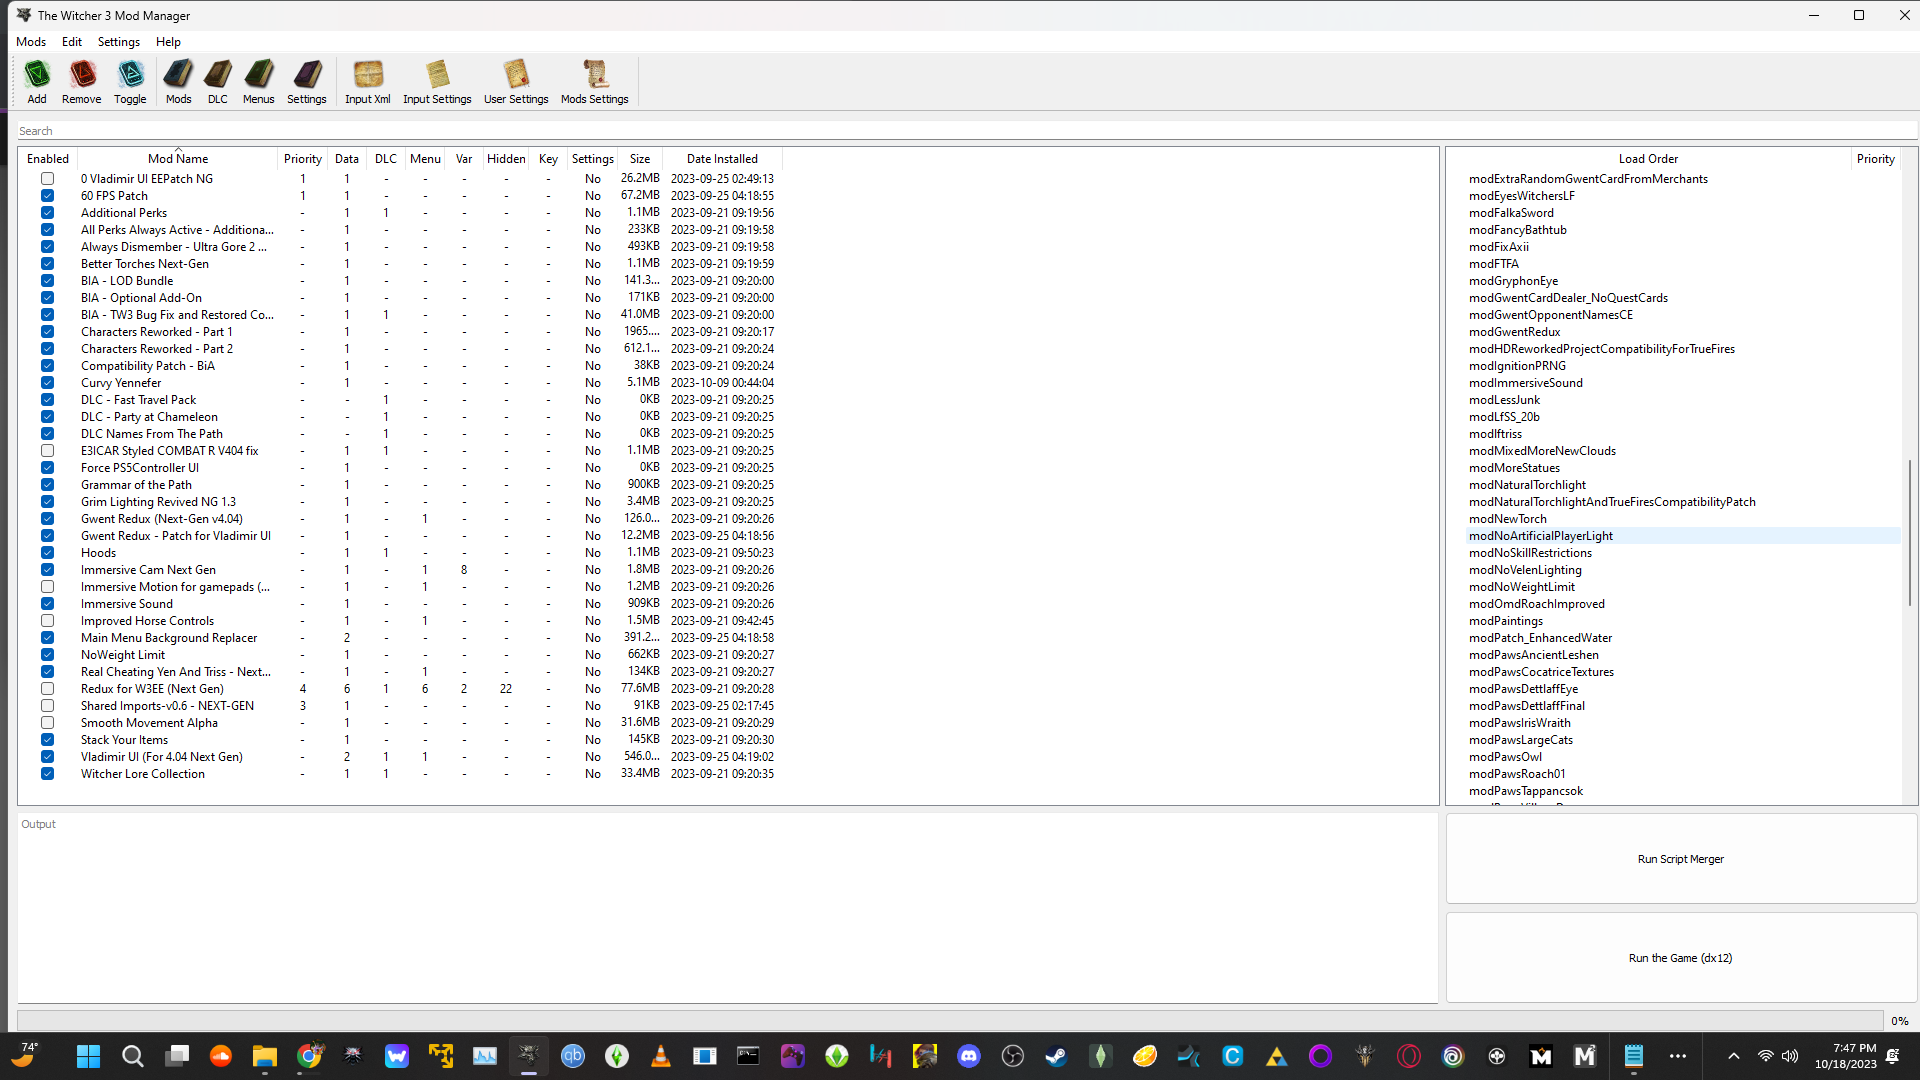The width and height of the screenshot is (1920, 1080).
Task: Open Chrome from the taskbar
Action: pos(309,1056)
